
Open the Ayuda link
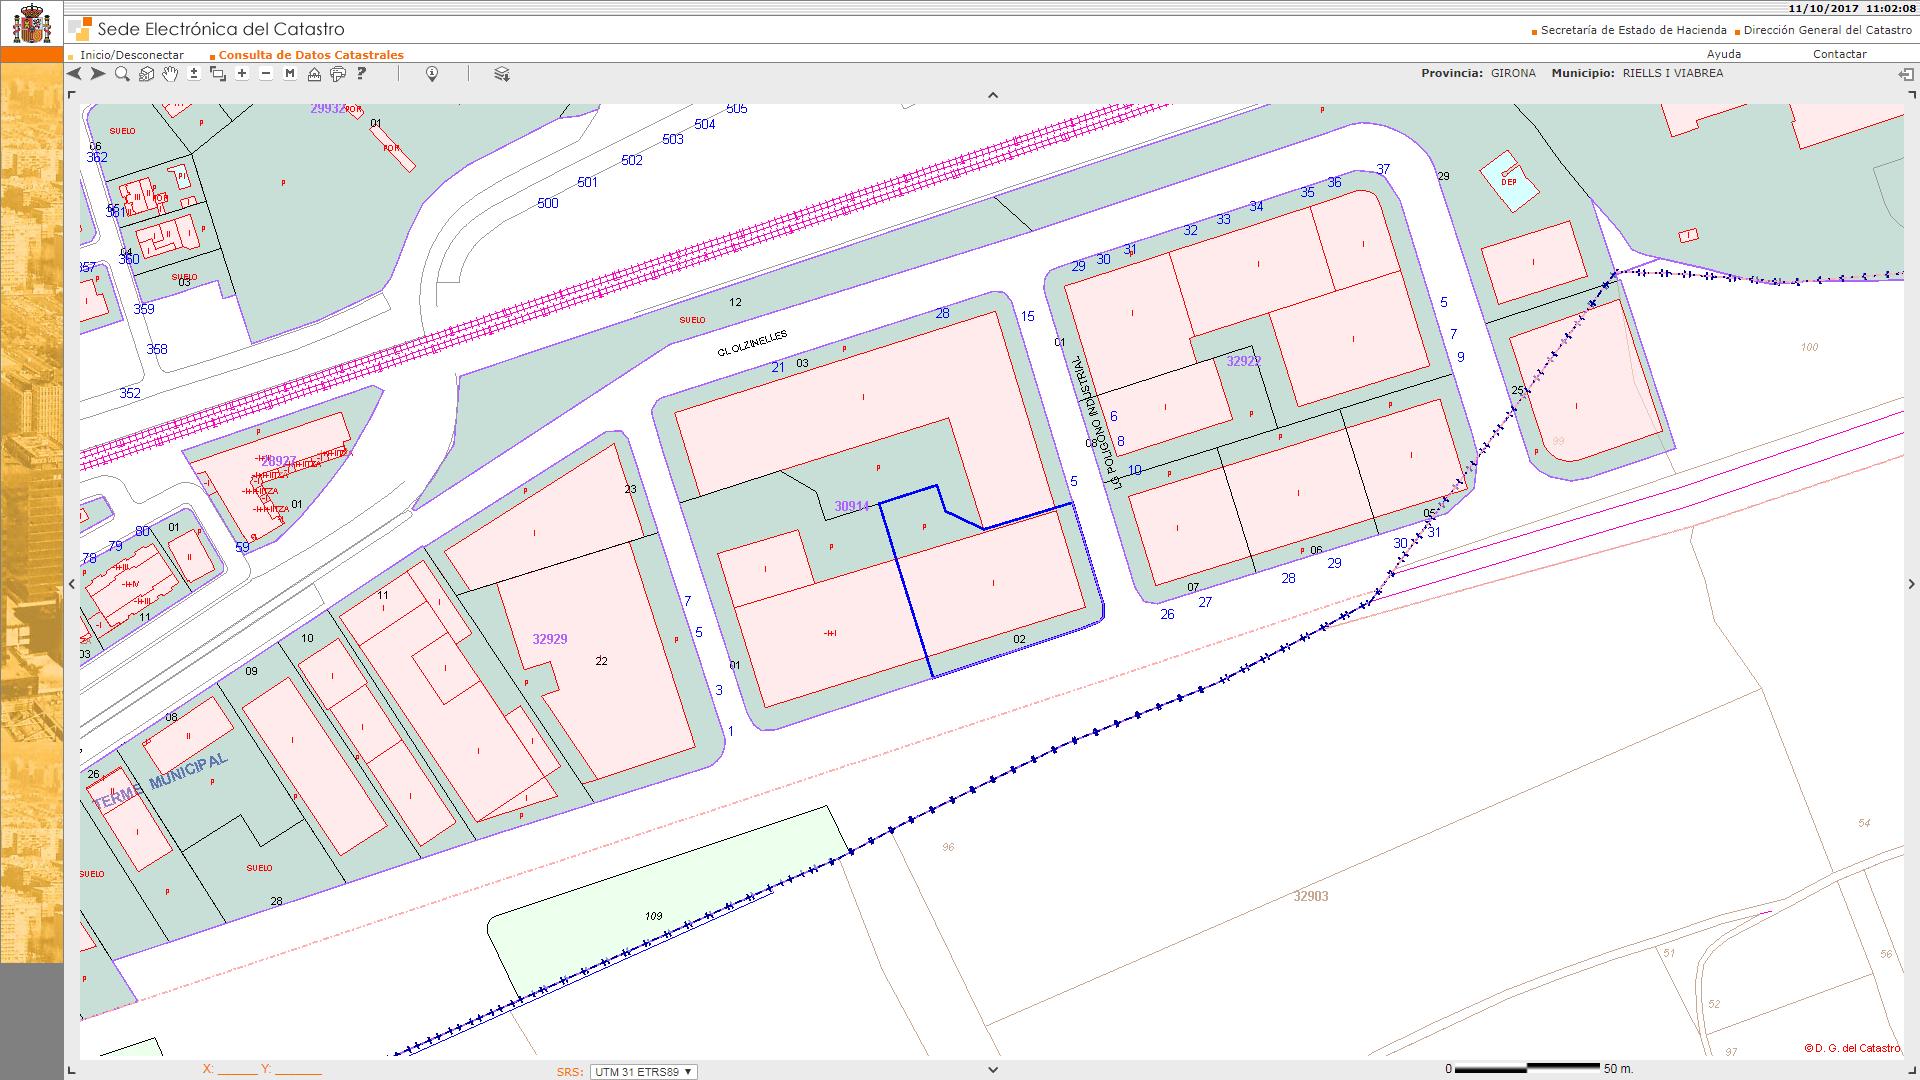(x=1723, y=54)
